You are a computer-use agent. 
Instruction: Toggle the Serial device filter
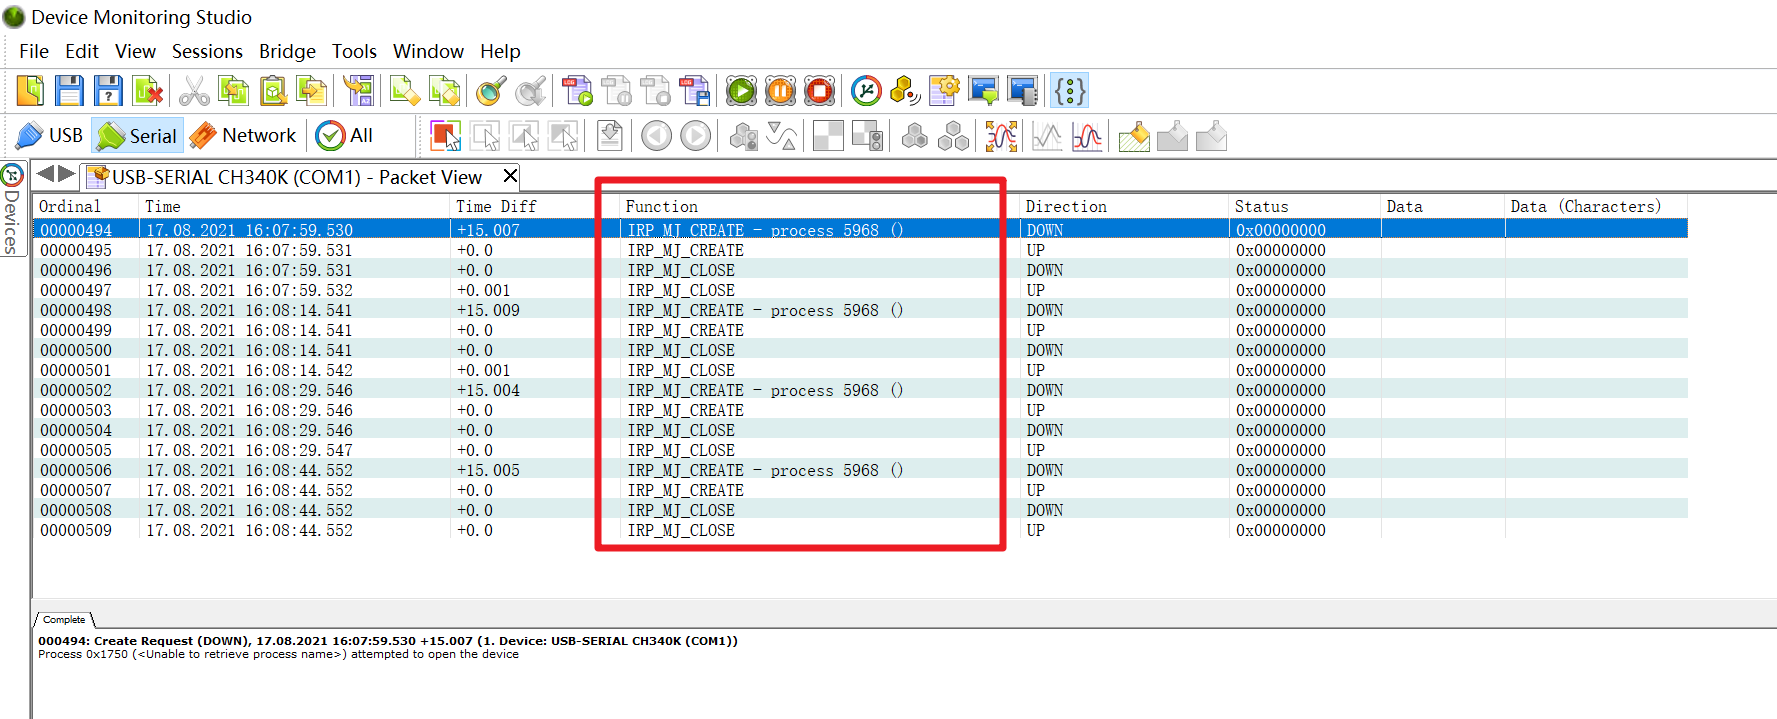[x=138, y=136]
